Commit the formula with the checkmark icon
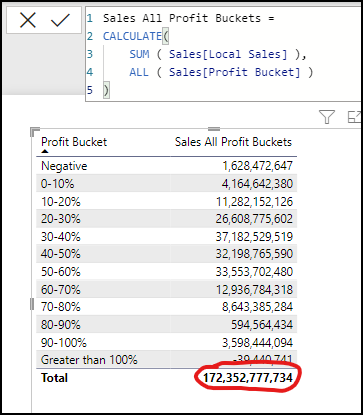 [60, 20]
